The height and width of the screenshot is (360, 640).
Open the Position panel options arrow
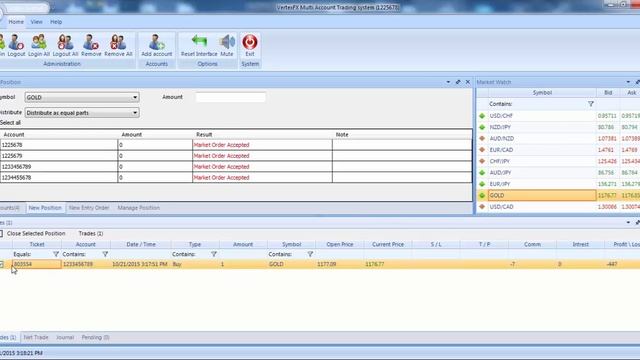(448, 82)
